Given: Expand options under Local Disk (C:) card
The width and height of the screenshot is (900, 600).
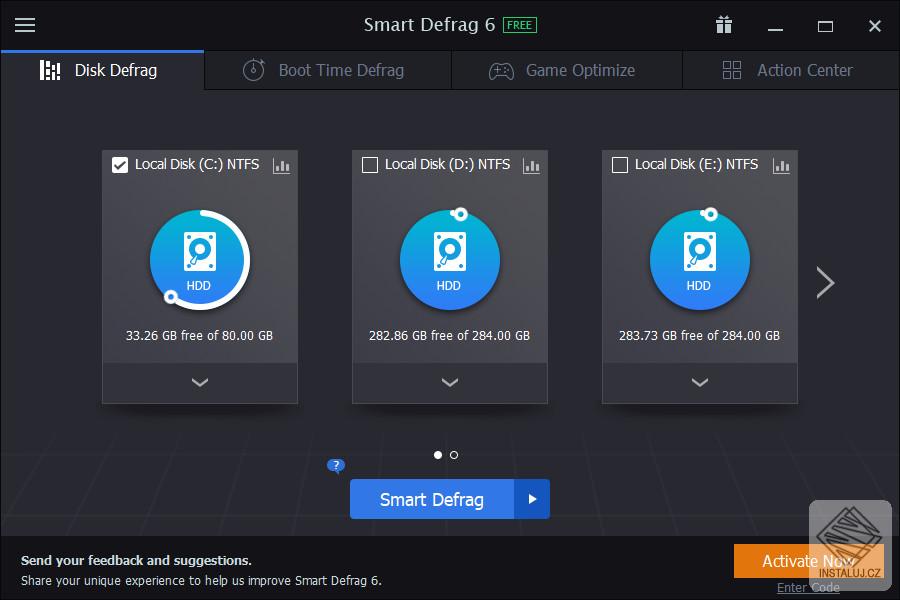Looking at the screenshot, I should pos(200,382).
